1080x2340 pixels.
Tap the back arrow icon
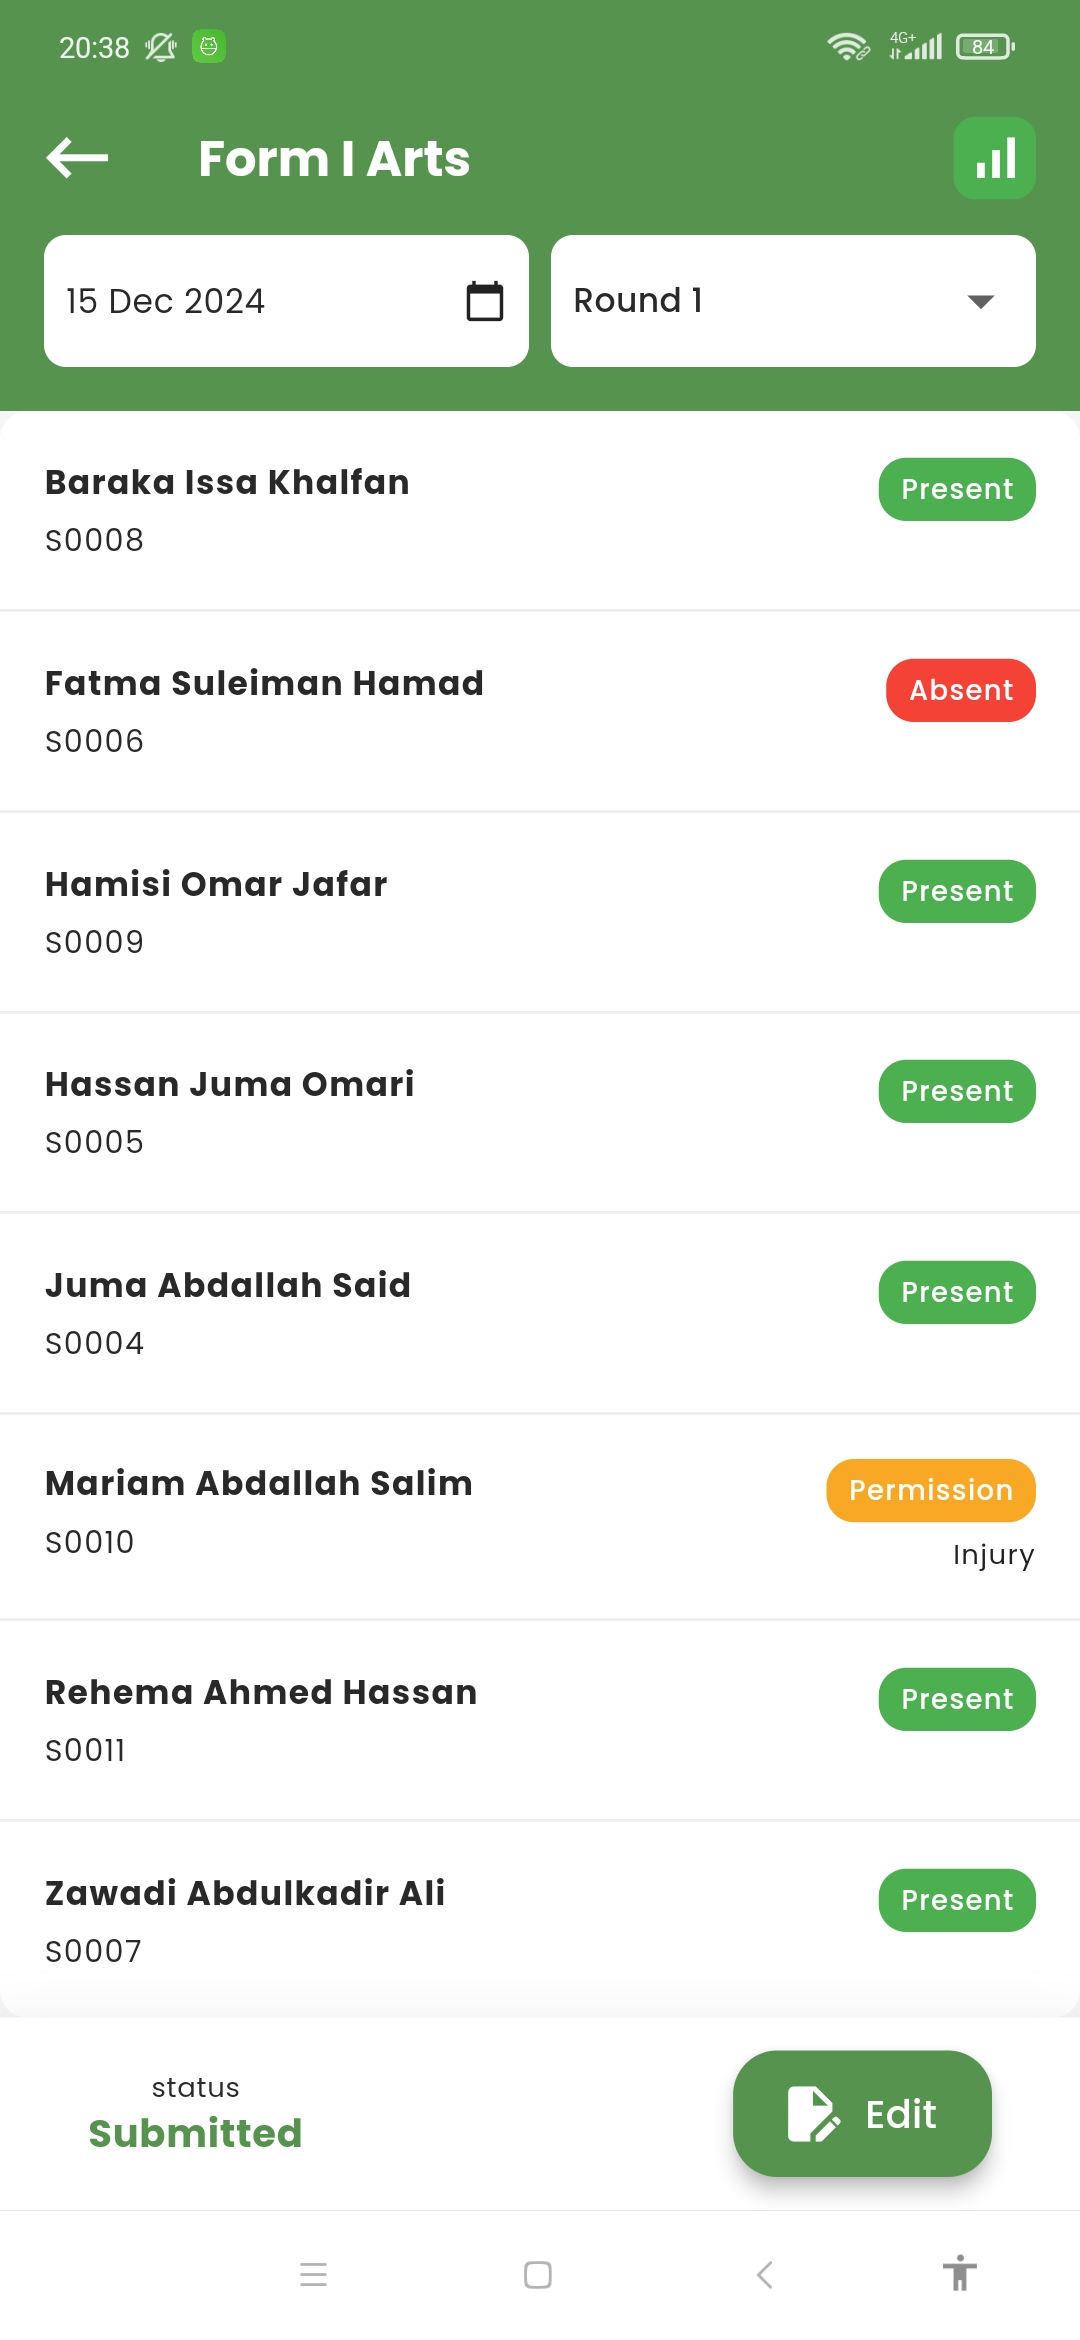click(77, 158)
